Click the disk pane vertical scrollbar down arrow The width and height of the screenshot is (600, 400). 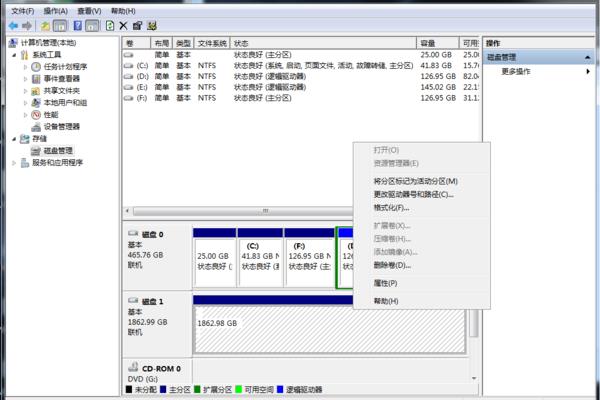pos(474,379)
